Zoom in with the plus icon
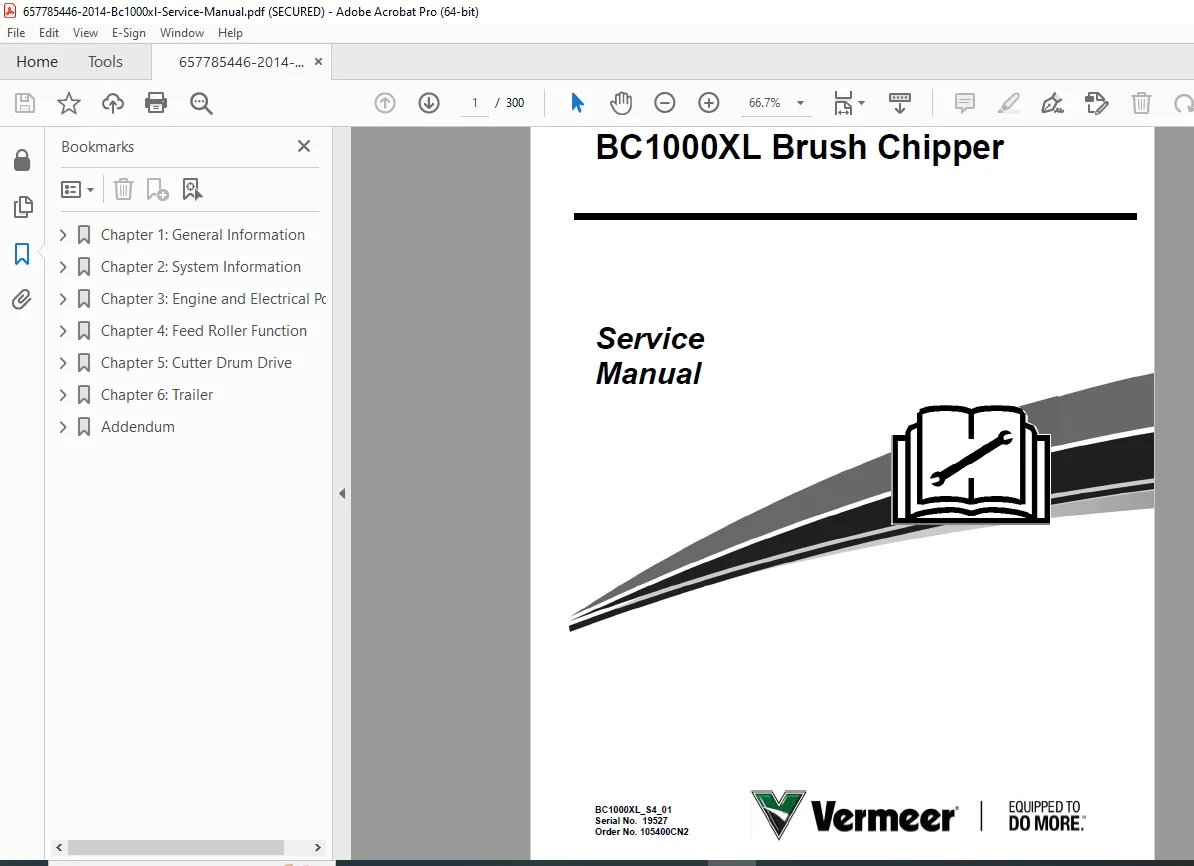1194x866 pixels. 709,103
